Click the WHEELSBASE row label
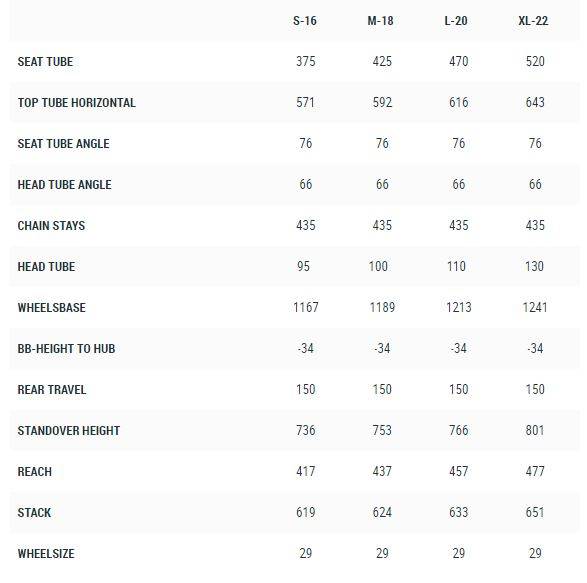The width and height of the screenshot is (587, 583). tap(52, 308)
